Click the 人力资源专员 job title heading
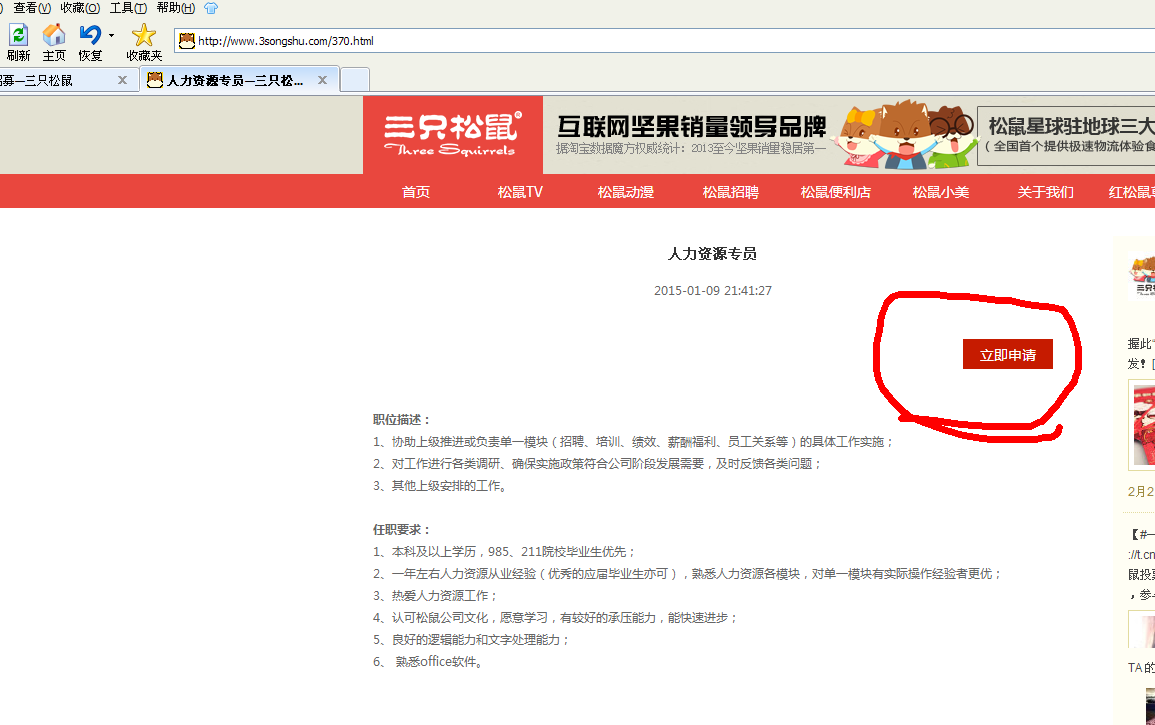 [712, 254]
